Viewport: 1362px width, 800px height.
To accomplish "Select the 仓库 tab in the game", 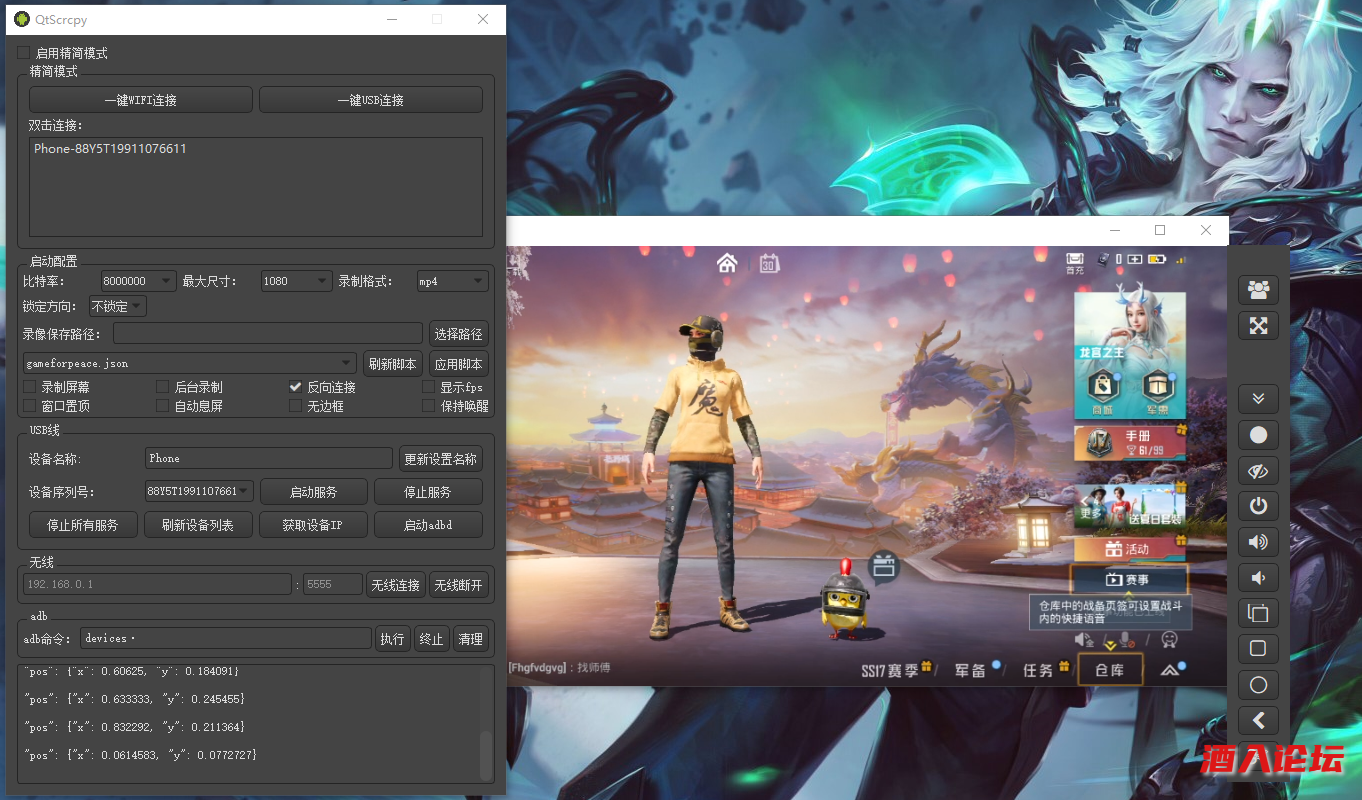I will click(x=1110, y=670).
